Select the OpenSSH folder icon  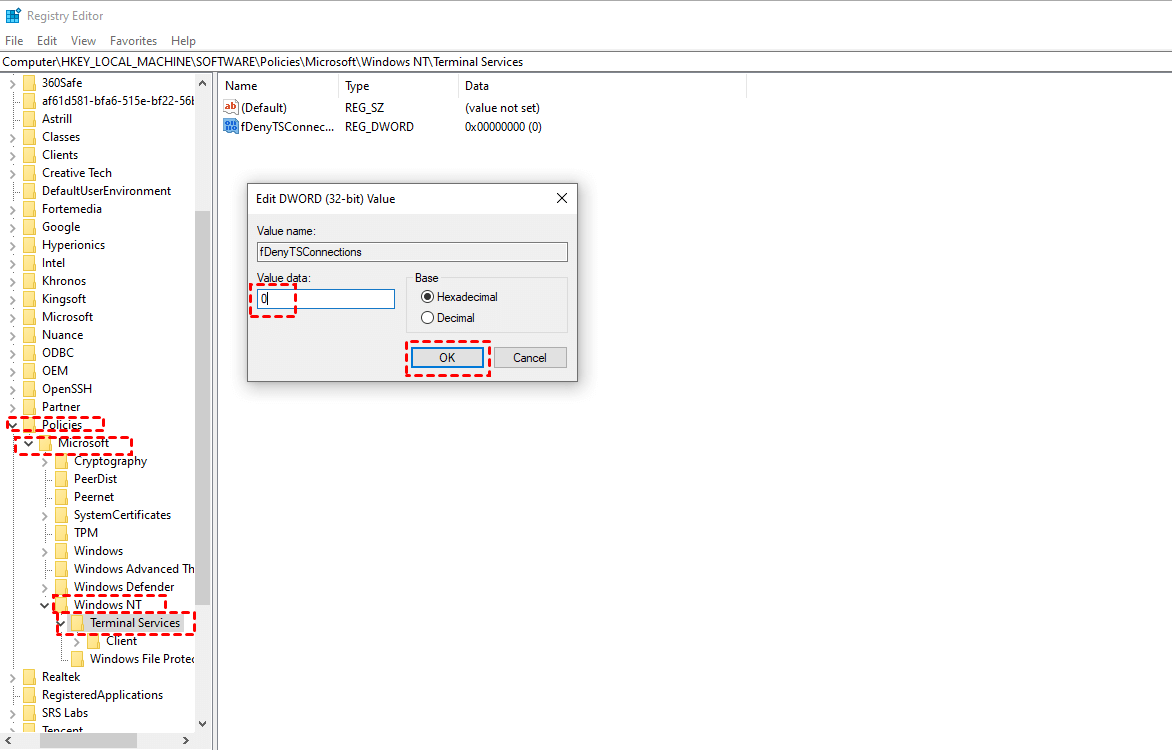click(29, 388)
